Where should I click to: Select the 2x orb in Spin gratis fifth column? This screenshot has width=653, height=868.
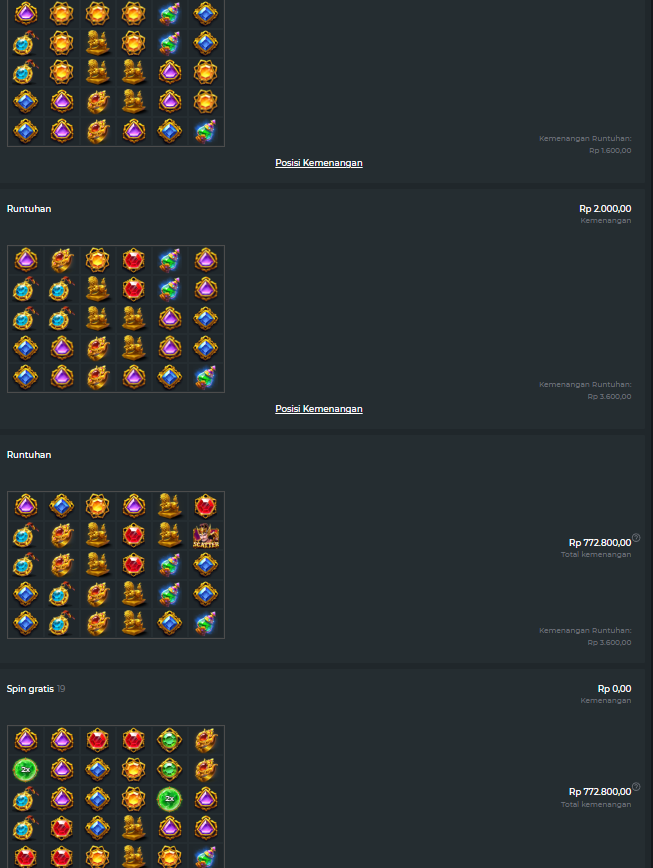[x=169, y=799]
